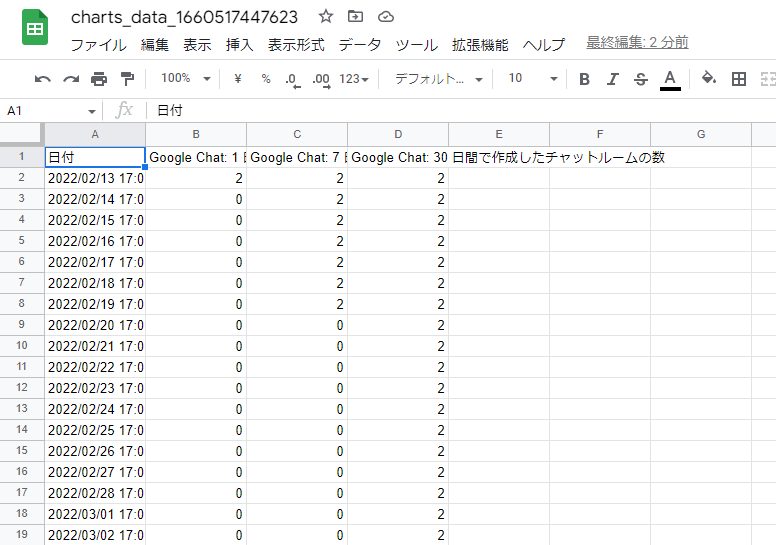
Task: Check the cloud save status icon
Action: point(386,17)
